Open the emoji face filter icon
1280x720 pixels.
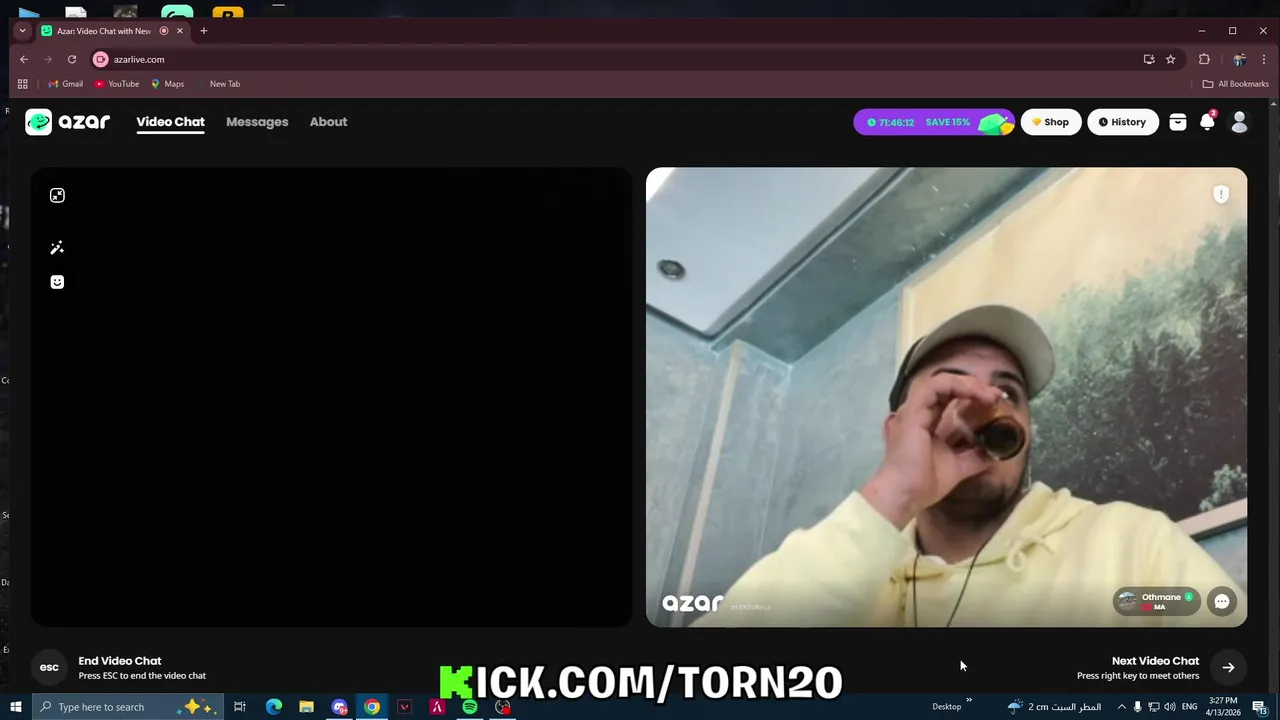pos(57,282)
